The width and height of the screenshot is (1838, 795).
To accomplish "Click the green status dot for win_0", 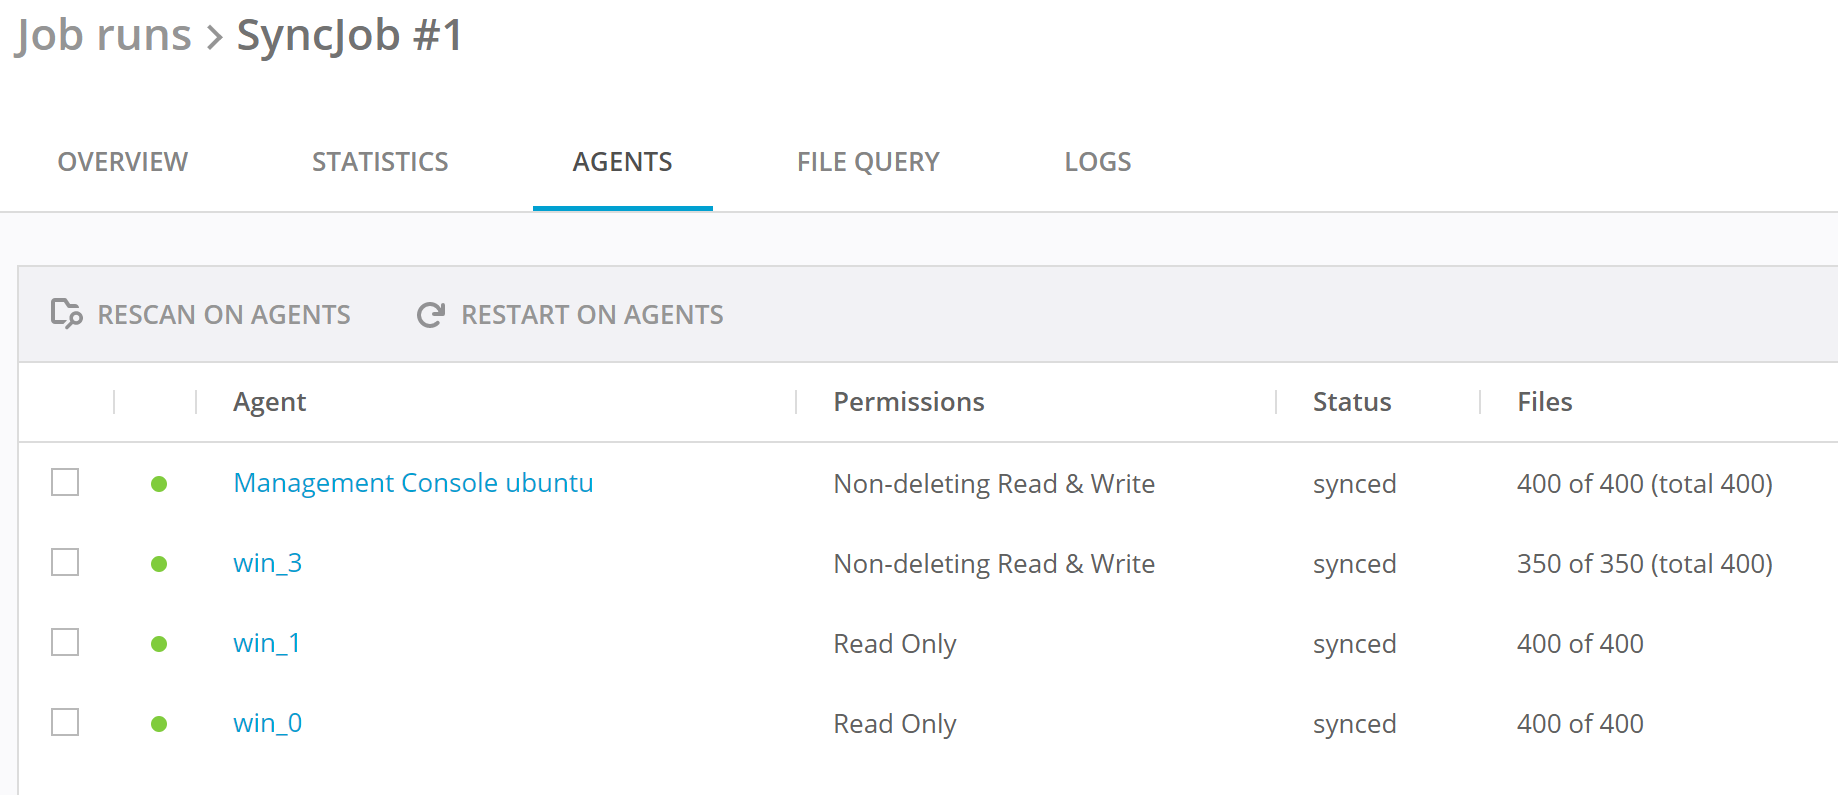I will tap(159, 724).
